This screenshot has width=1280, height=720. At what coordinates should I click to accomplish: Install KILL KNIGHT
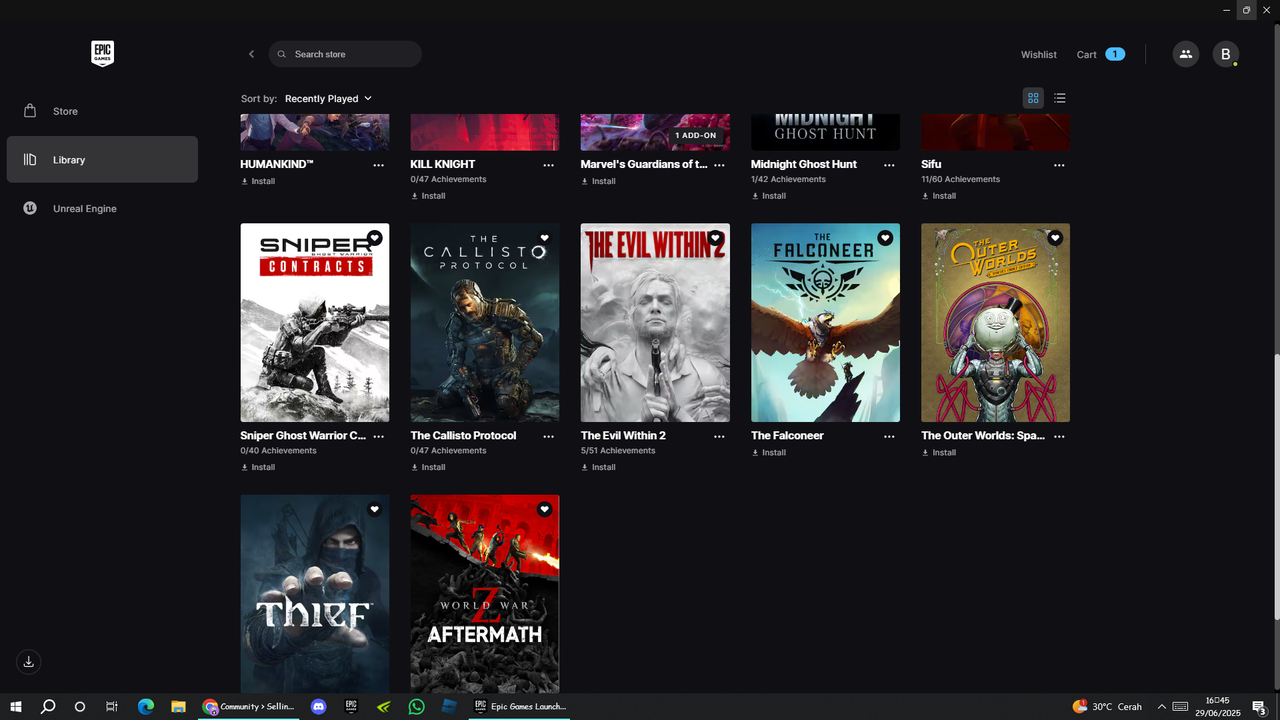point(428,196)
